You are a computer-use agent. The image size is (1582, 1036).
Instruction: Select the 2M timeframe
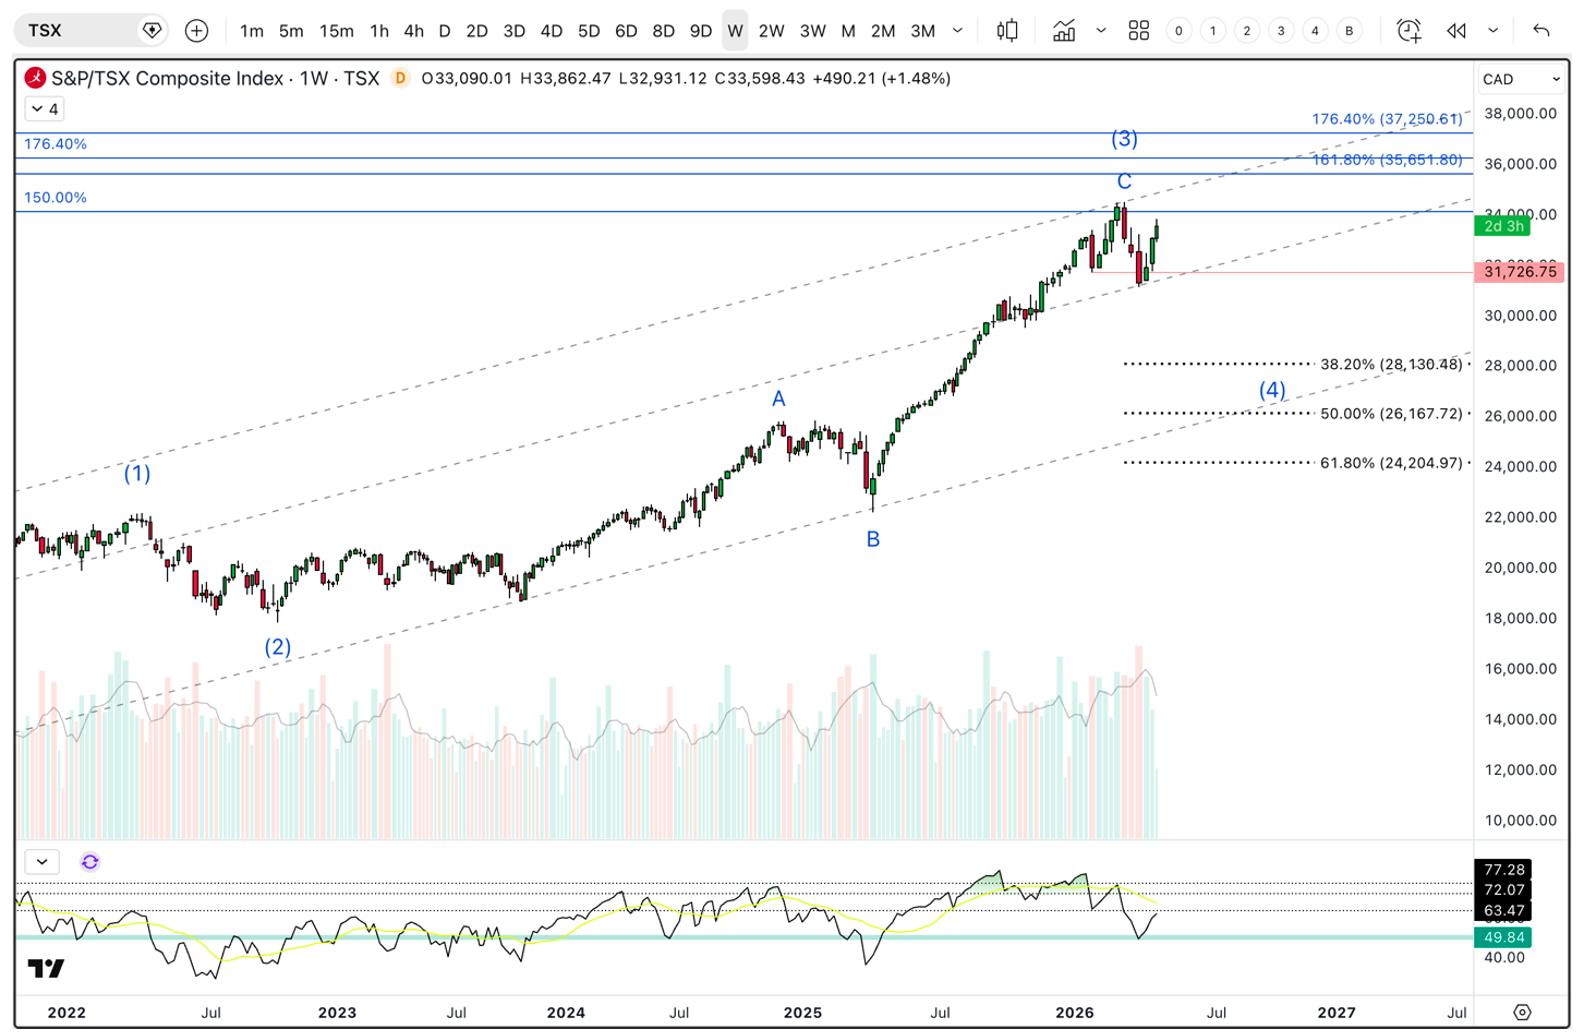tap(883, 30)
